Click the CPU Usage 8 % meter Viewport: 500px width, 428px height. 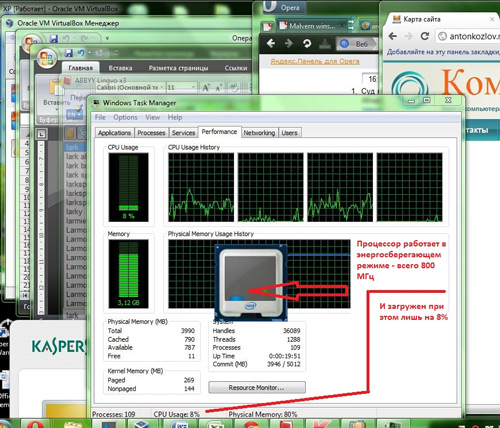(x=128, y=187)
